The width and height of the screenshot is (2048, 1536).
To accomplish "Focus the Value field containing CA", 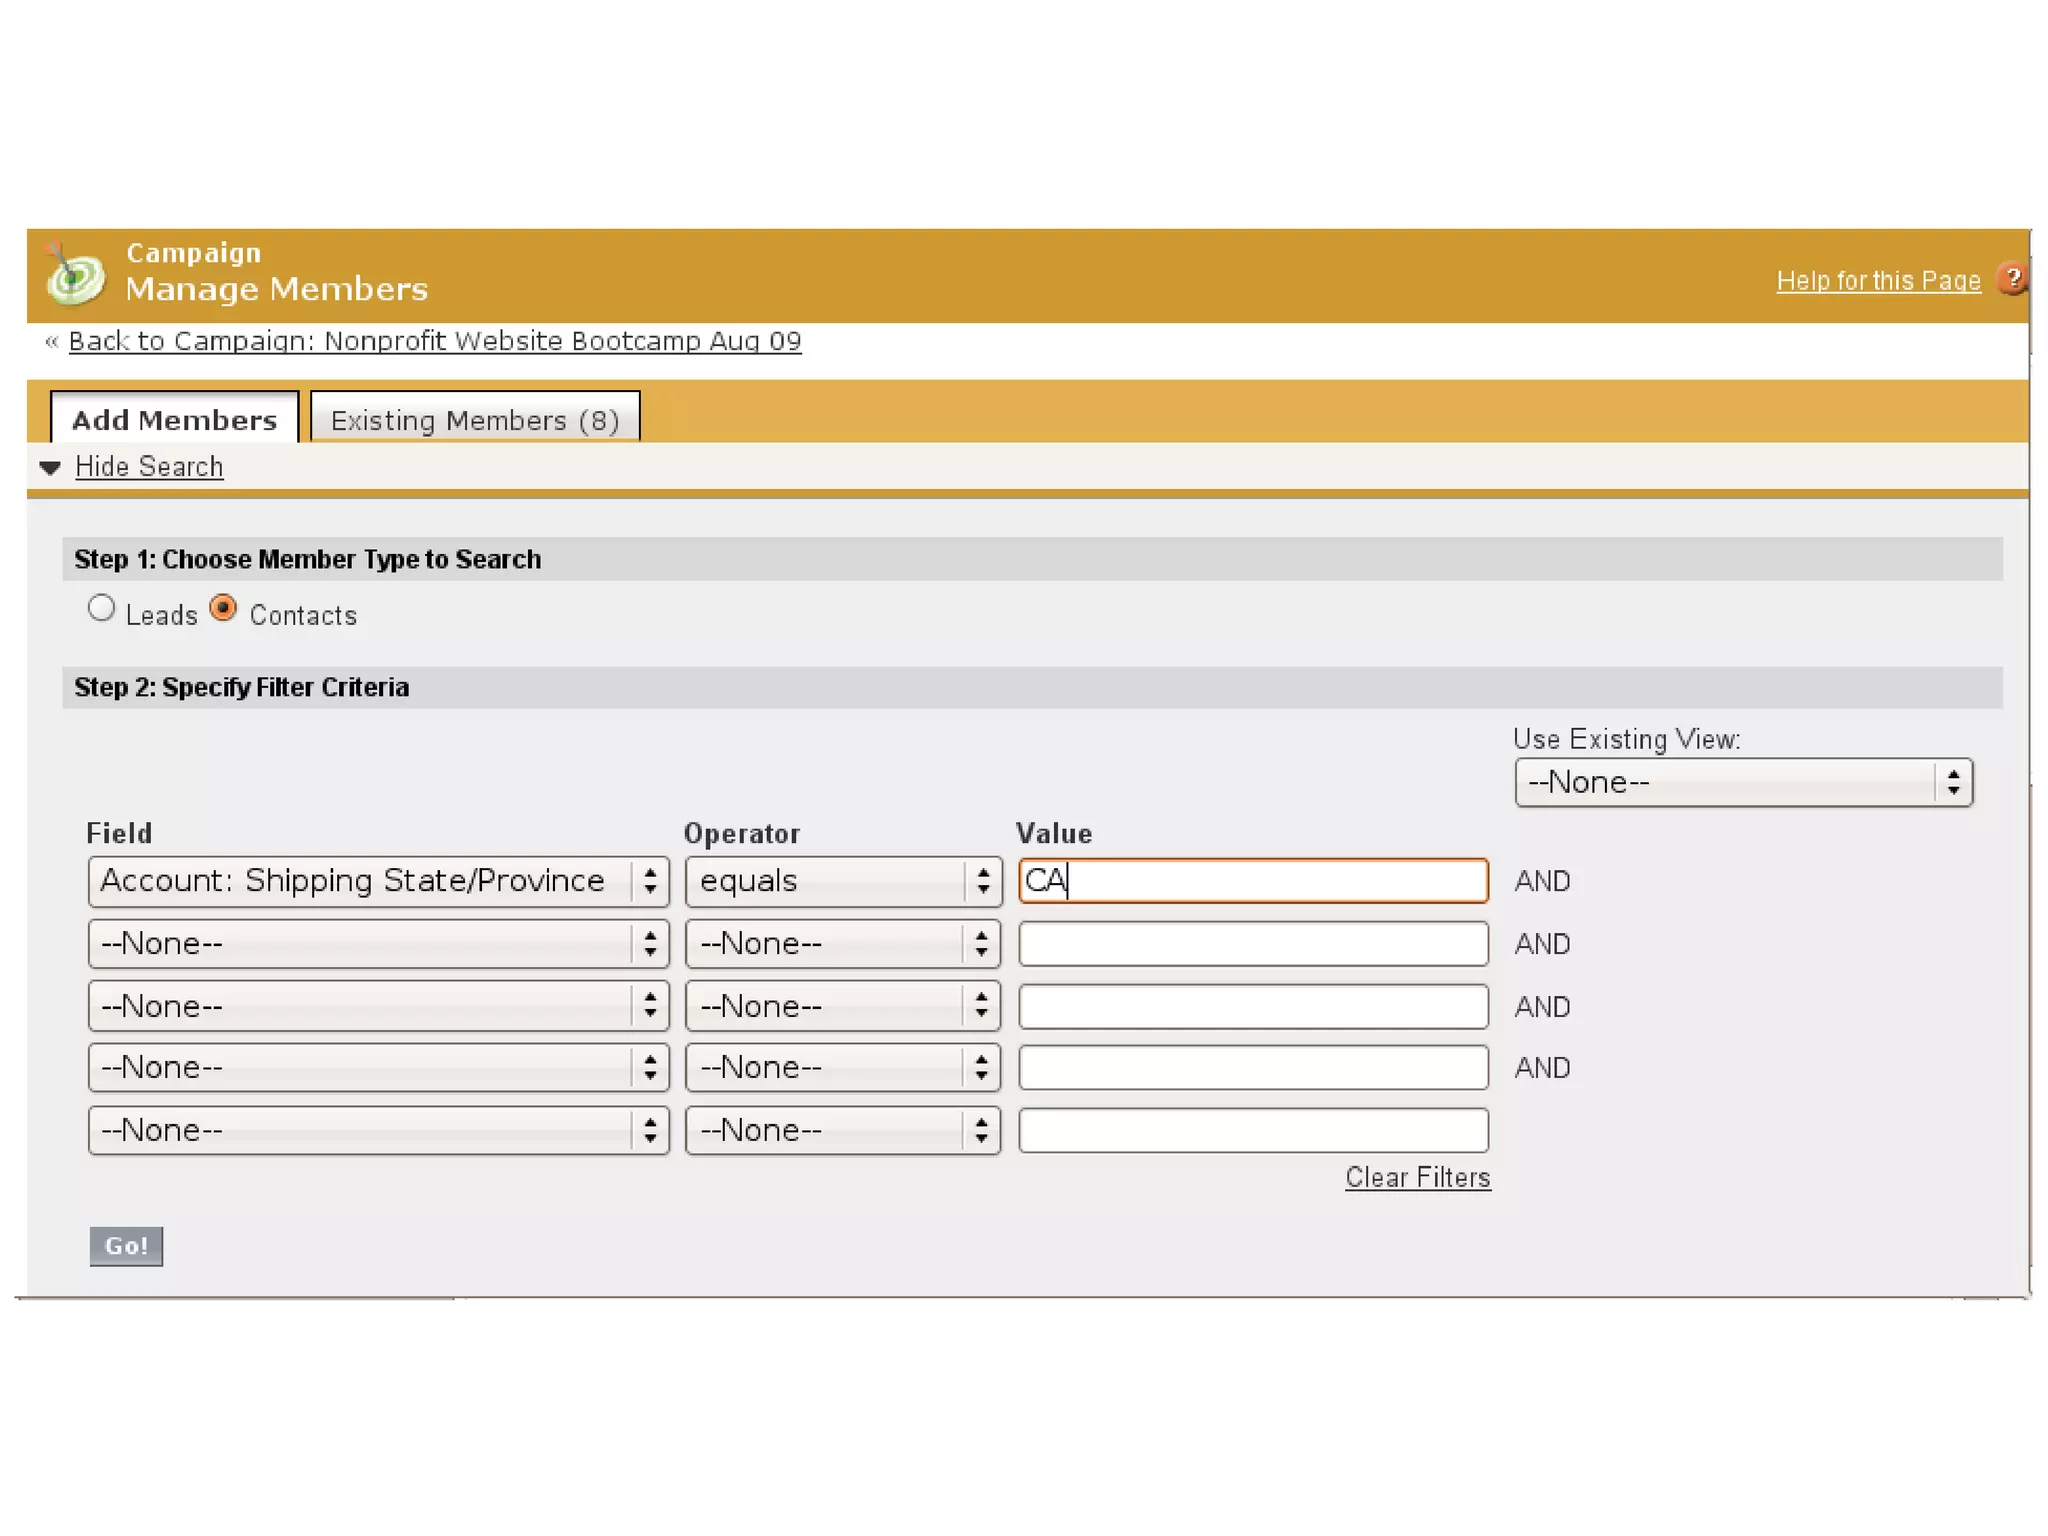I will (1252, 881).
